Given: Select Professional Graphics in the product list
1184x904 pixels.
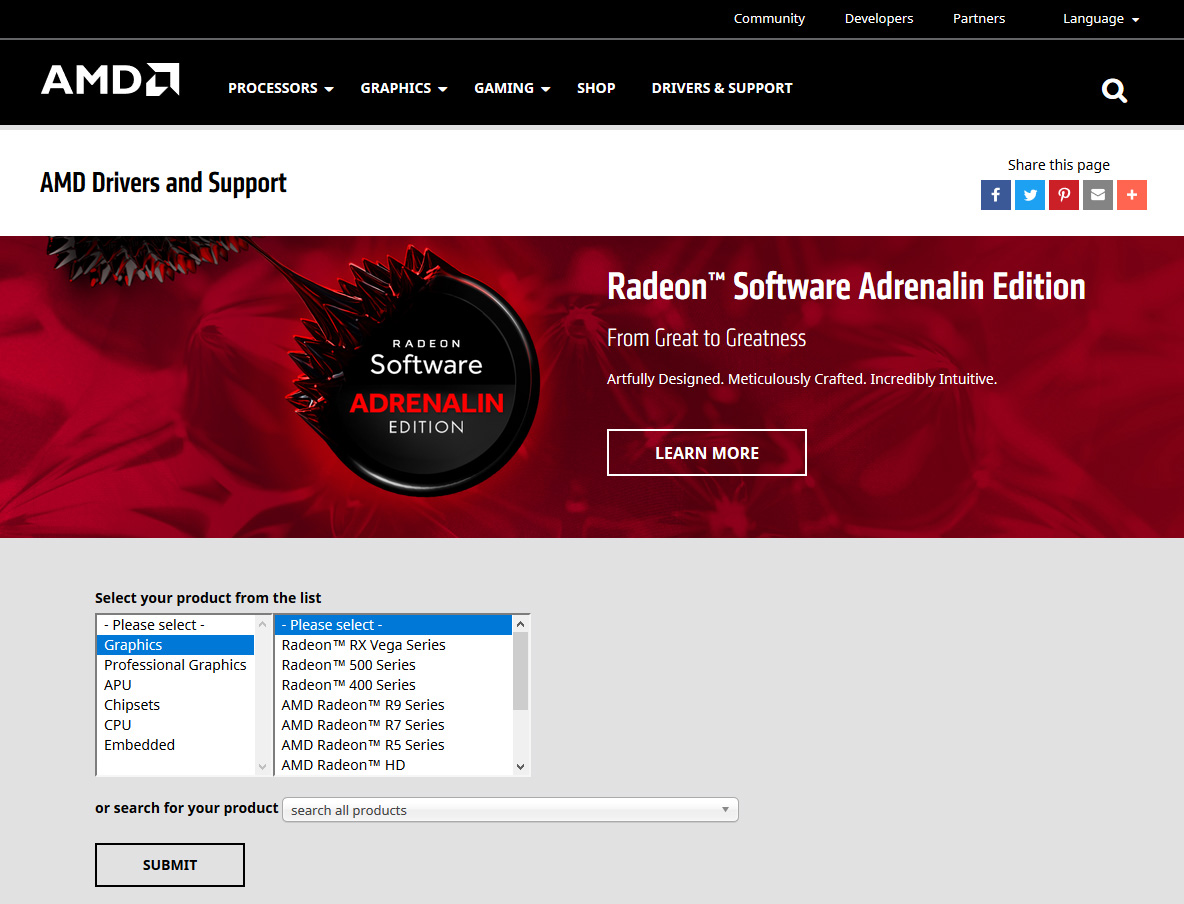Looking at the screenshot, I should click(175, 665).
